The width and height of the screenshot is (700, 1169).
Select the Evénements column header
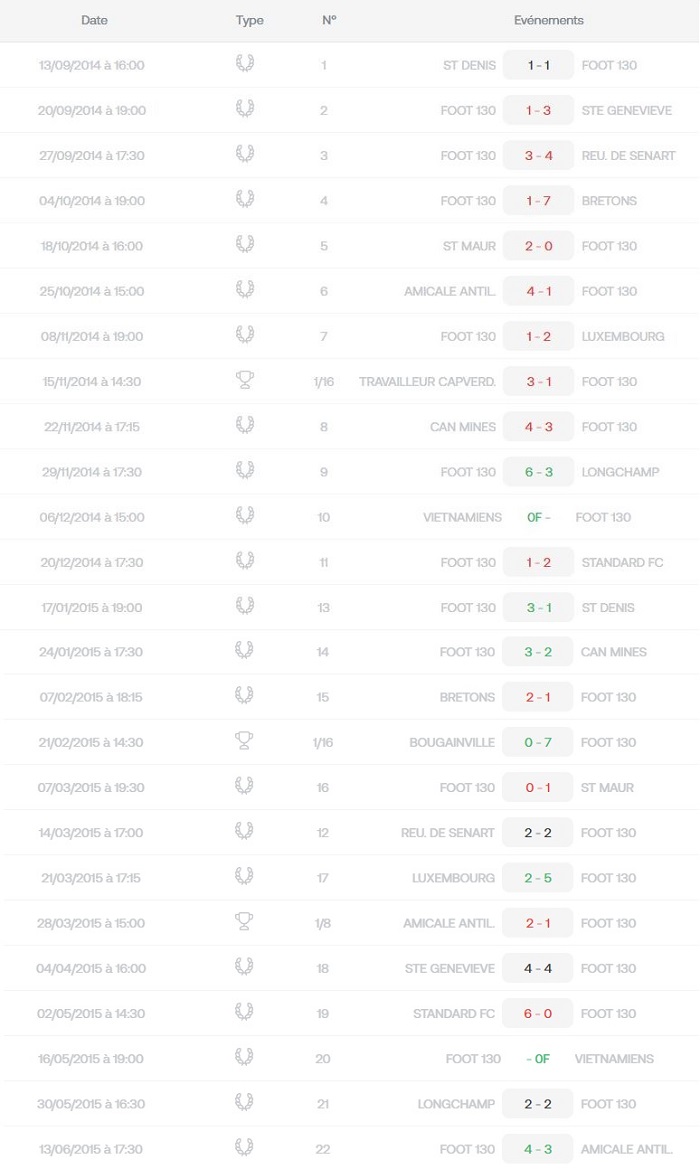click(549, 20)
